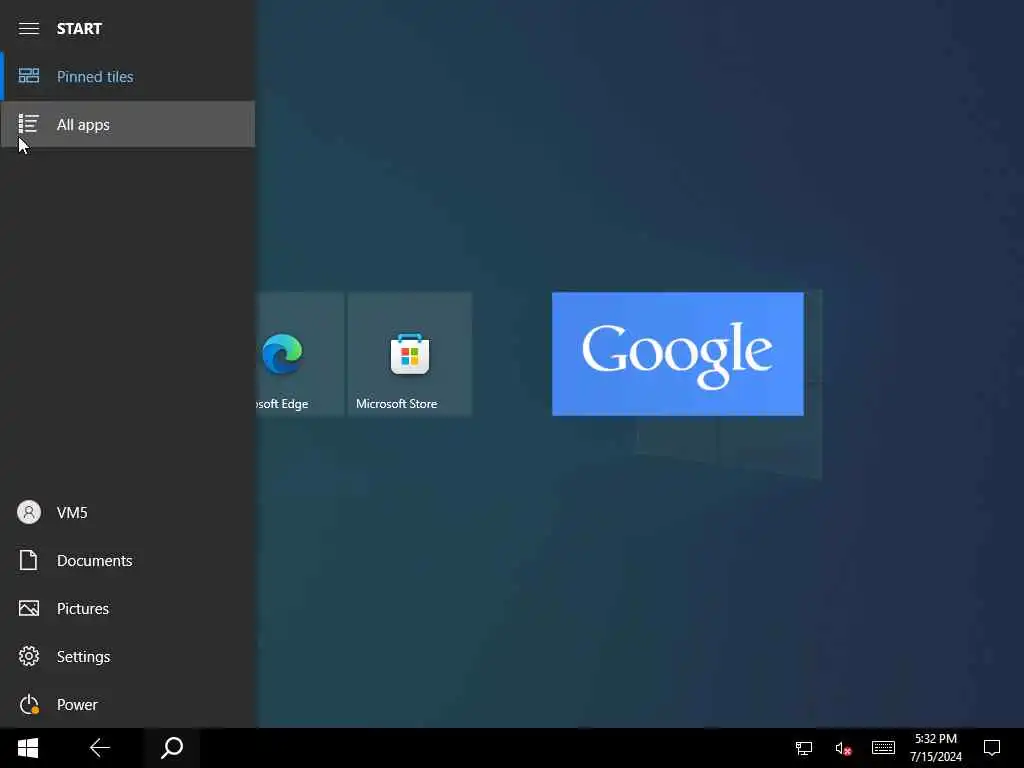The width and height of the screenshot is (1024, 768).
Task: Click the Windows Start button
Action: coord(28,748)
